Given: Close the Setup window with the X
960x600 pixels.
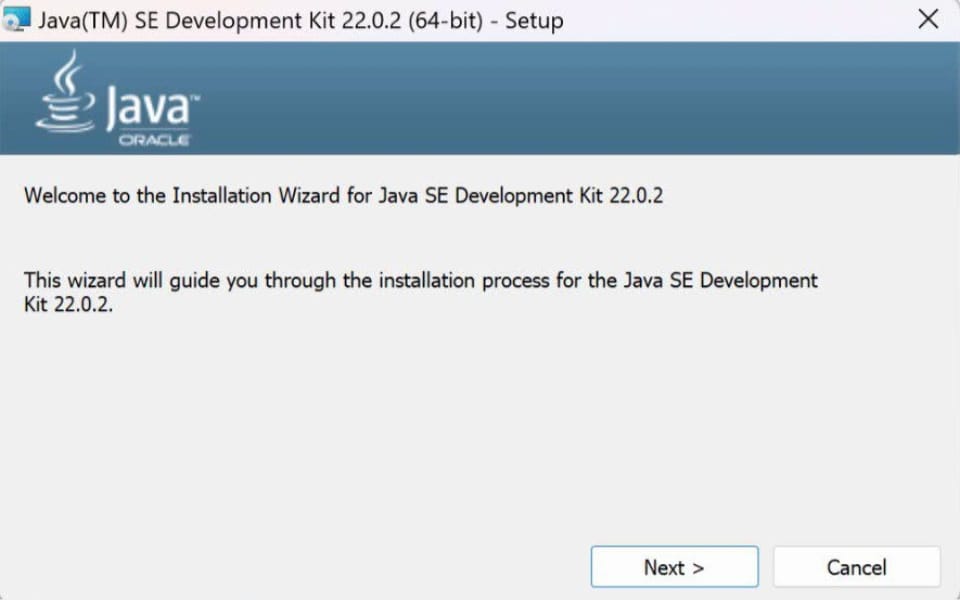Looking at the screenshot, I should 928,20.
